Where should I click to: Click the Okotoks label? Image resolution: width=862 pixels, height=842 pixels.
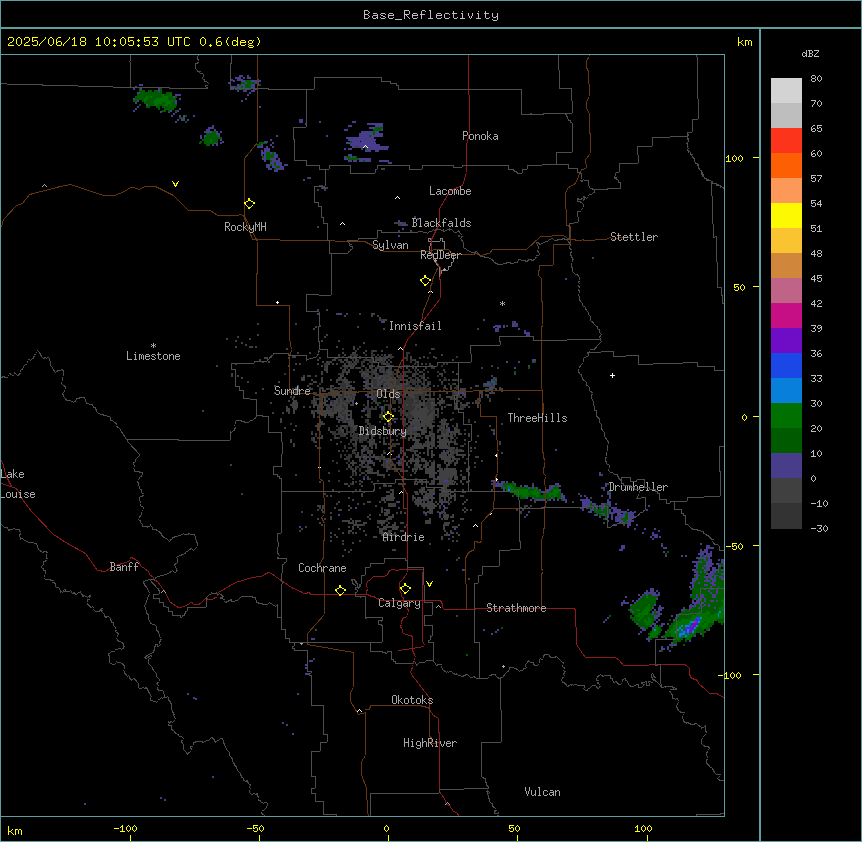412,700
